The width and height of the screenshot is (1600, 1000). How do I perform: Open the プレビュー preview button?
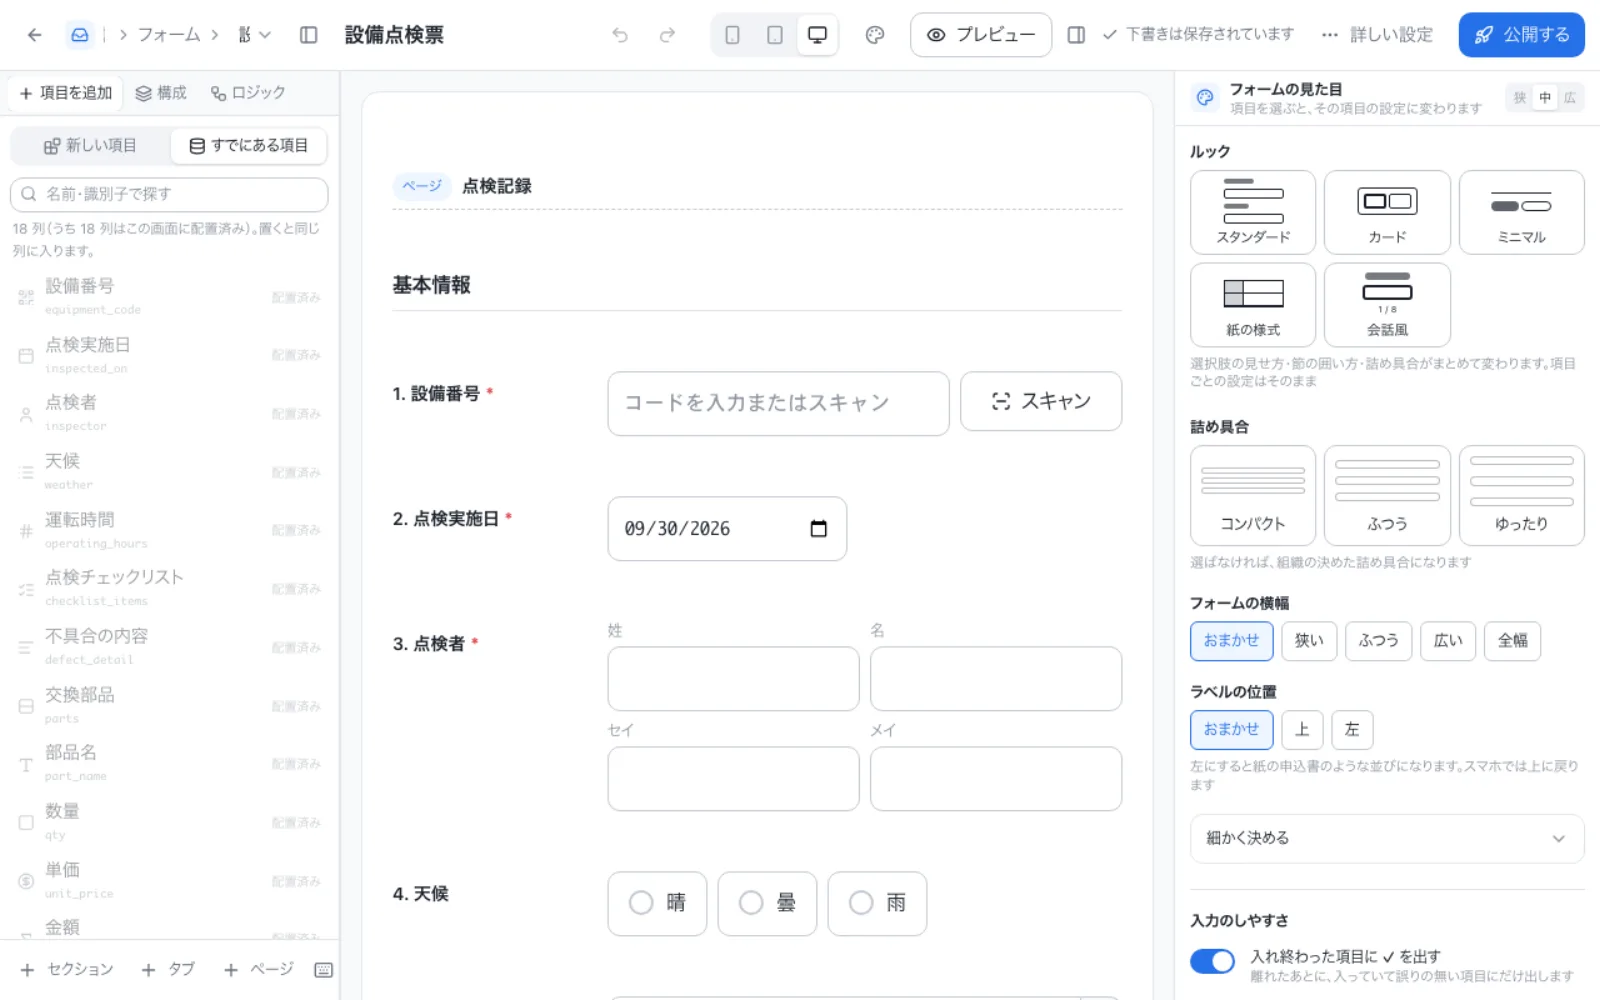[980, 35]
